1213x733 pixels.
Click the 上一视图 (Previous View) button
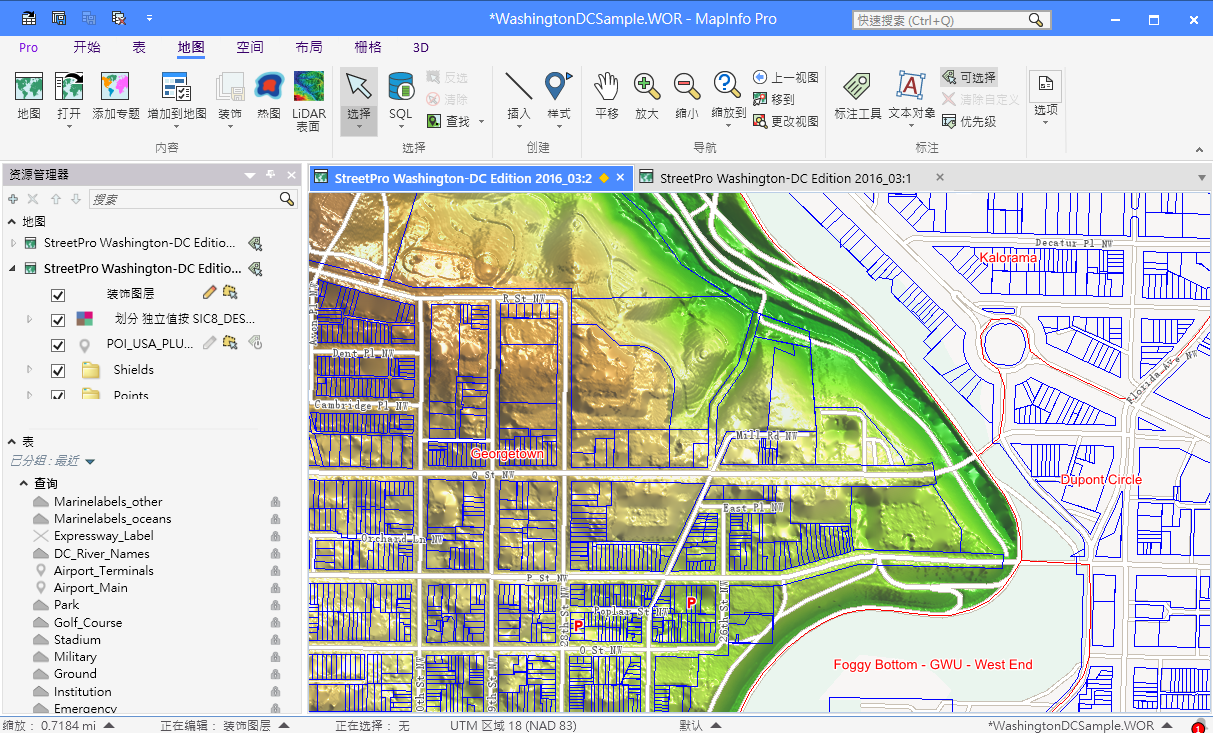pyautogui.click(x=786, y=77)
